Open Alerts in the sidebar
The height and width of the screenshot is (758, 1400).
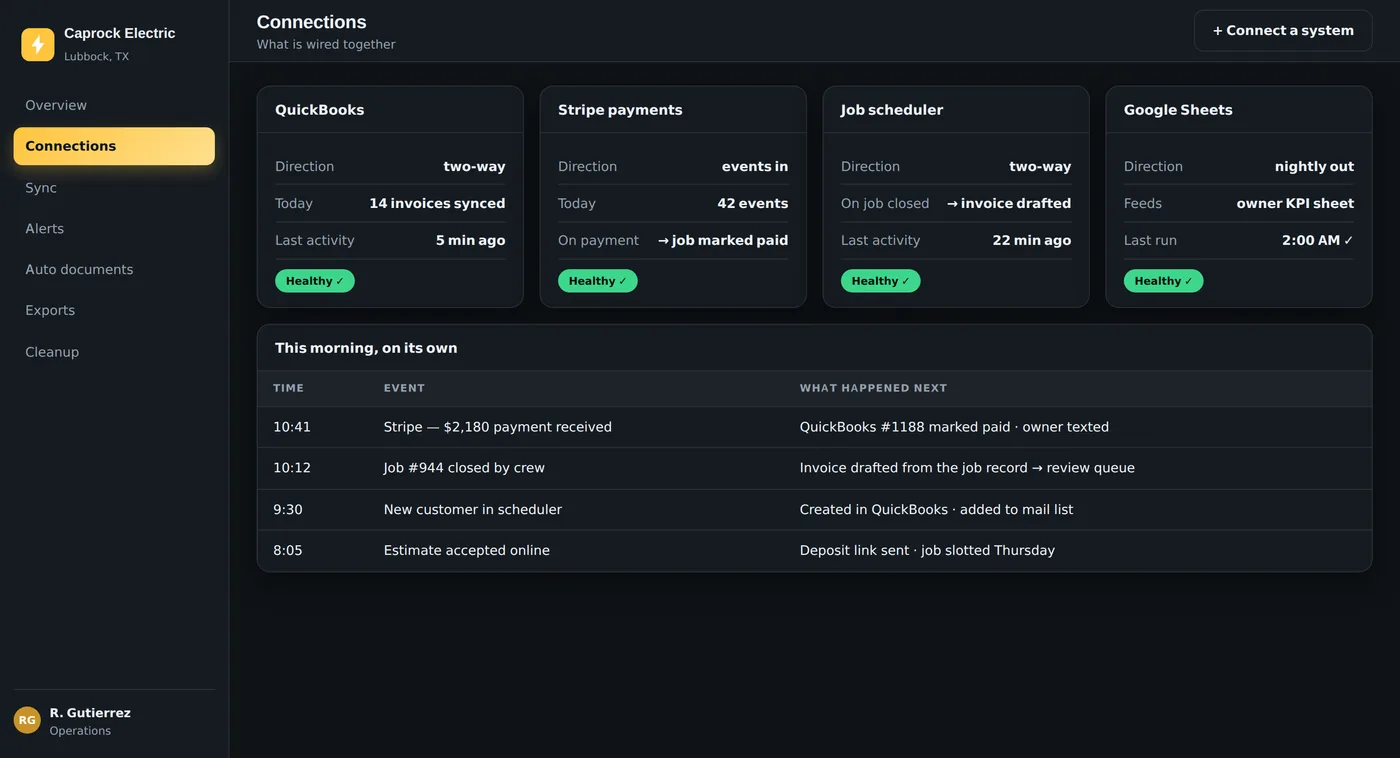(114, 229)
